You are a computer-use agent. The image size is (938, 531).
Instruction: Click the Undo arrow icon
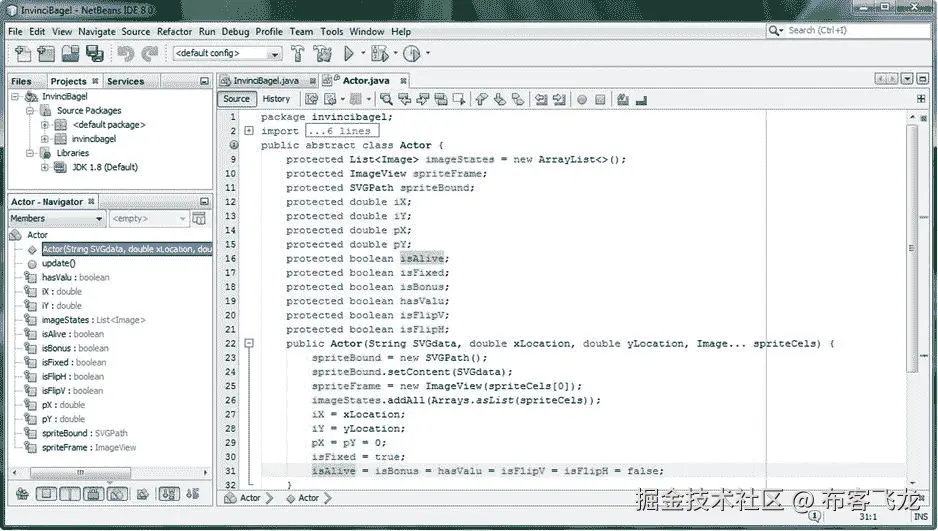126,53
